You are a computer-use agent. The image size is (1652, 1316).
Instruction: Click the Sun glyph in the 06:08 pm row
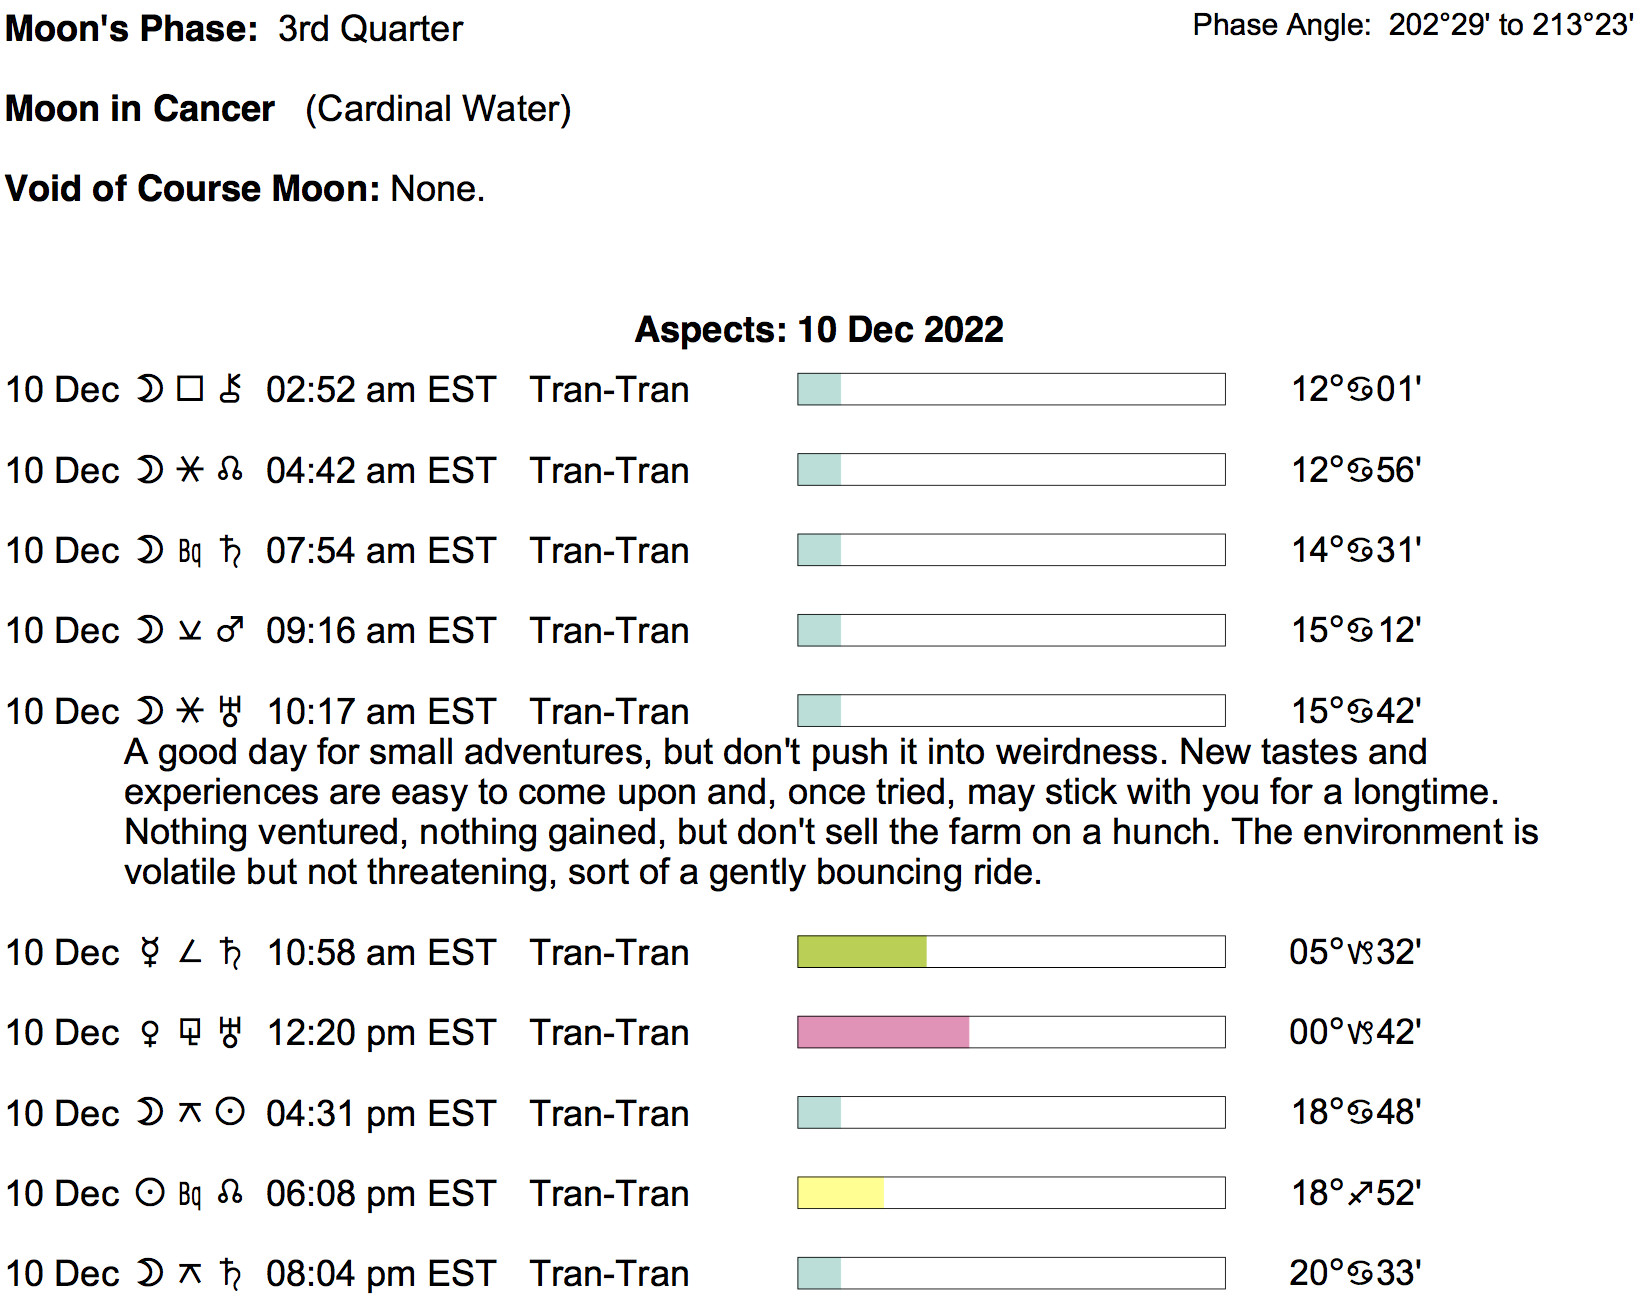(150, 1193)
